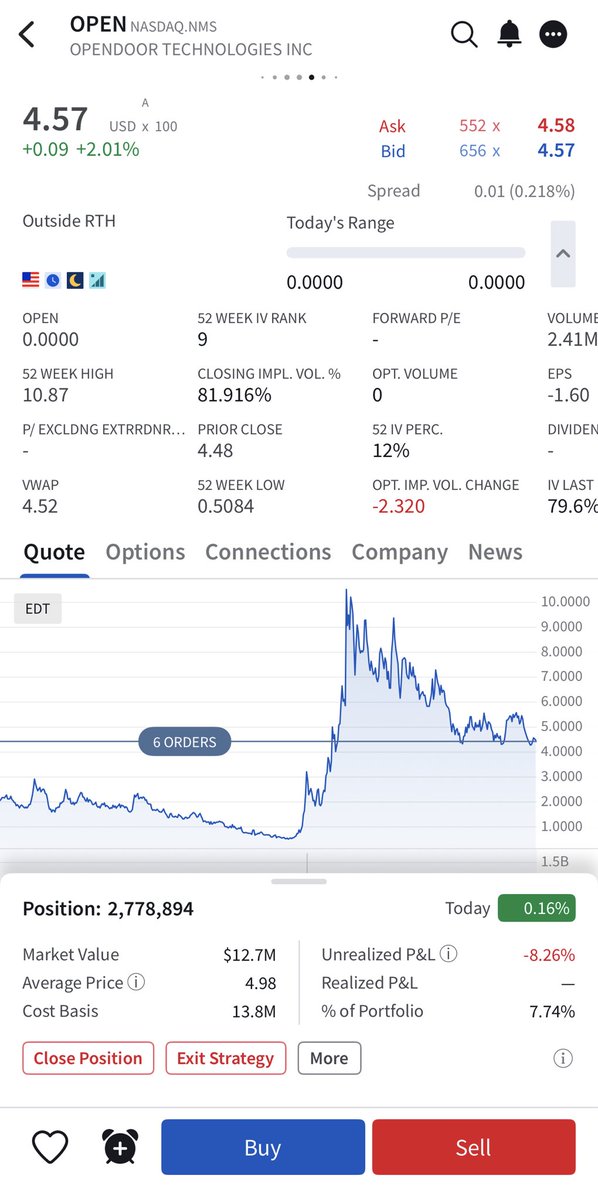Viewport: 598px width, 1200px height.
Task: Tap the OPENDOOR TECHNOLOGIES INC title
Action: [x=191, y=49]
